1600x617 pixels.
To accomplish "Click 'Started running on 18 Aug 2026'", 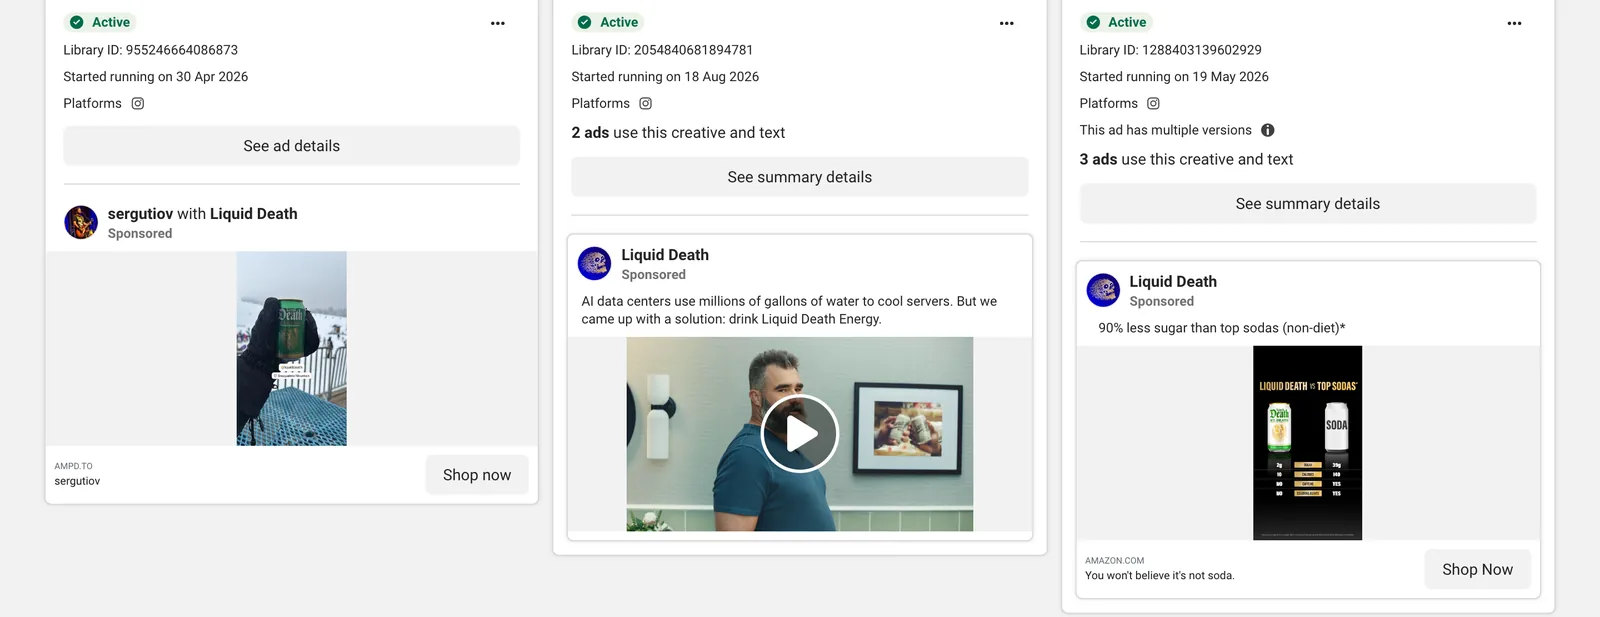I will pos(665,77).
